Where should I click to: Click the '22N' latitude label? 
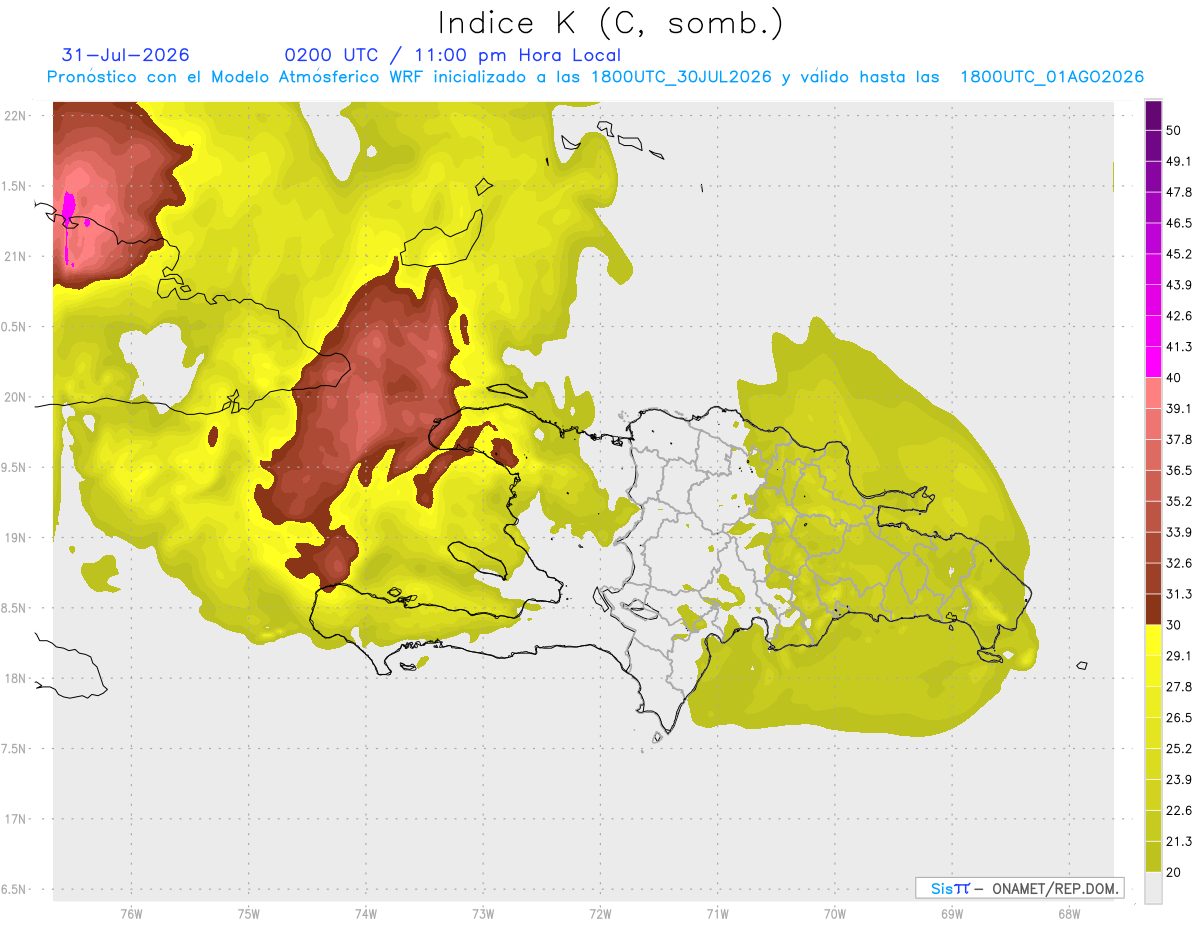coord(15,115)
